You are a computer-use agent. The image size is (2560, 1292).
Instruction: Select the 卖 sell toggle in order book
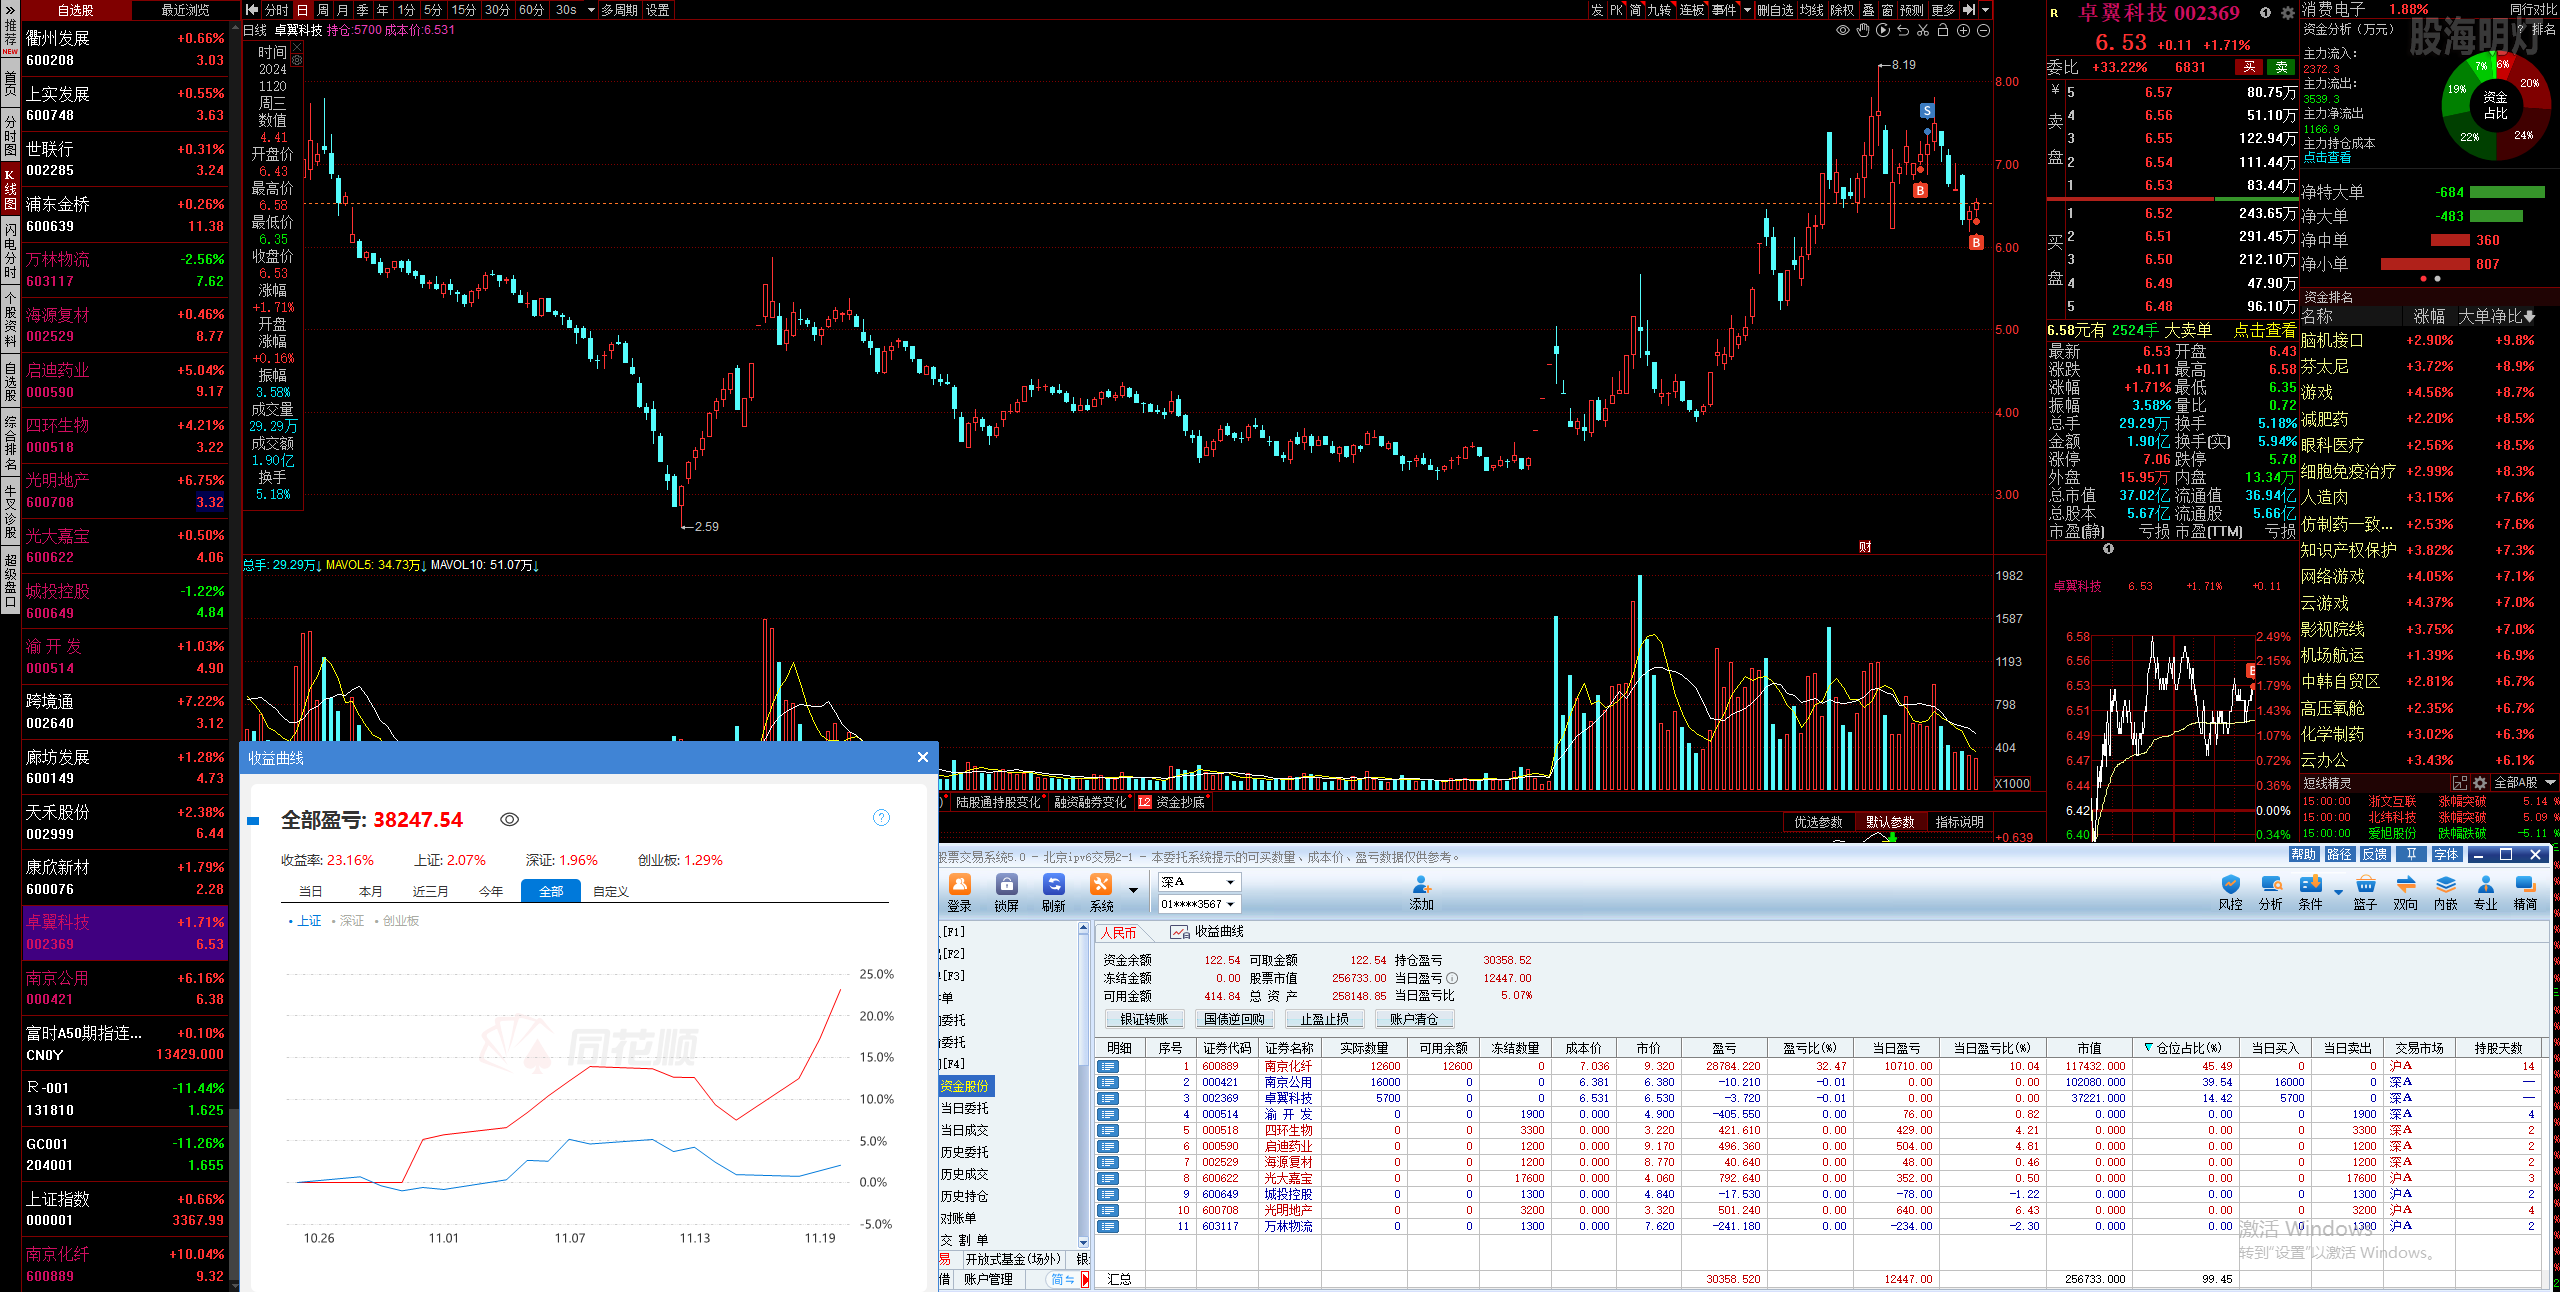tap(2280, 67)
